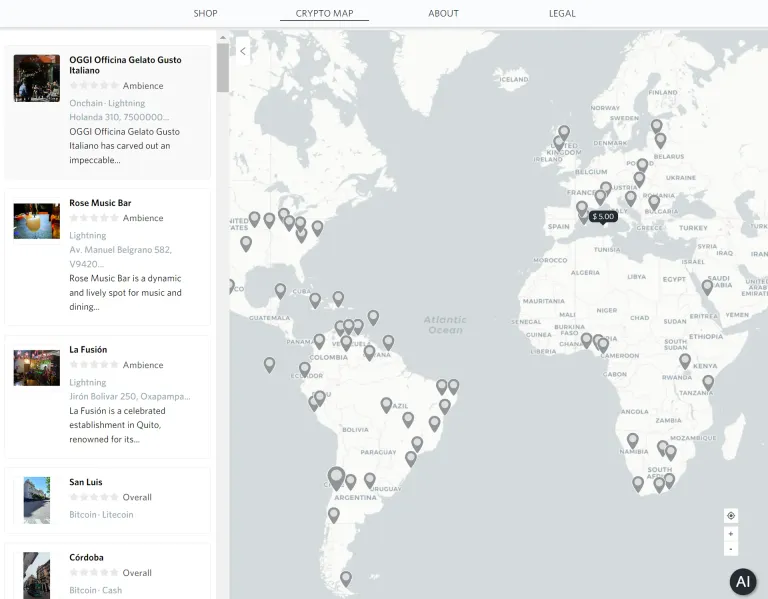Select the map pin in Panama
The image size is (768, 599).
pyautogui.click(x=319, y=341)
